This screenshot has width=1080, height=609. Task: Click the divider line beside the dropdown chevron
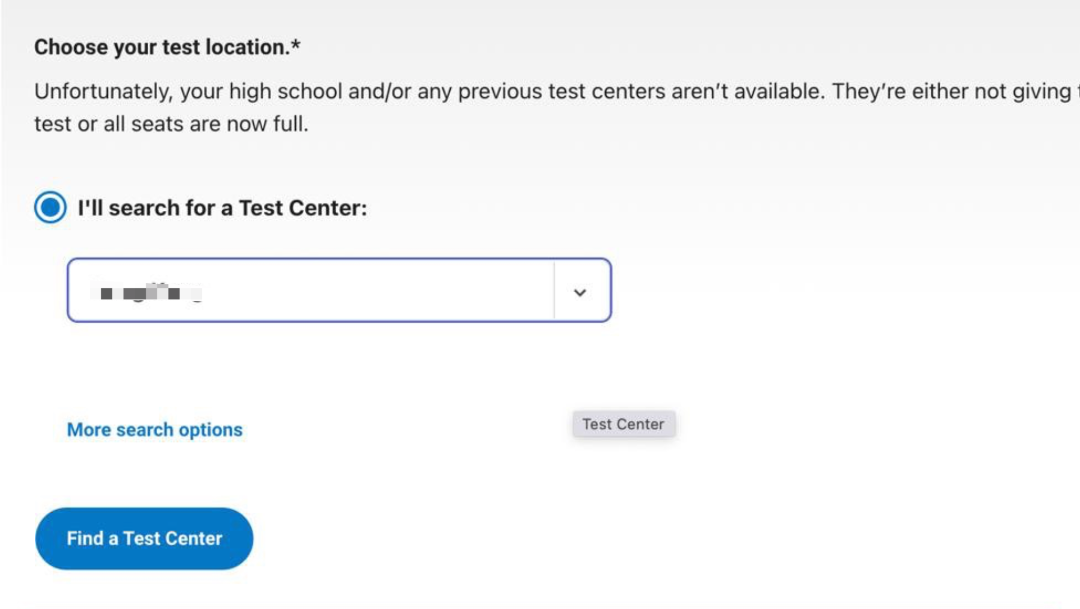pyautogui.click(x=554, y=290)
